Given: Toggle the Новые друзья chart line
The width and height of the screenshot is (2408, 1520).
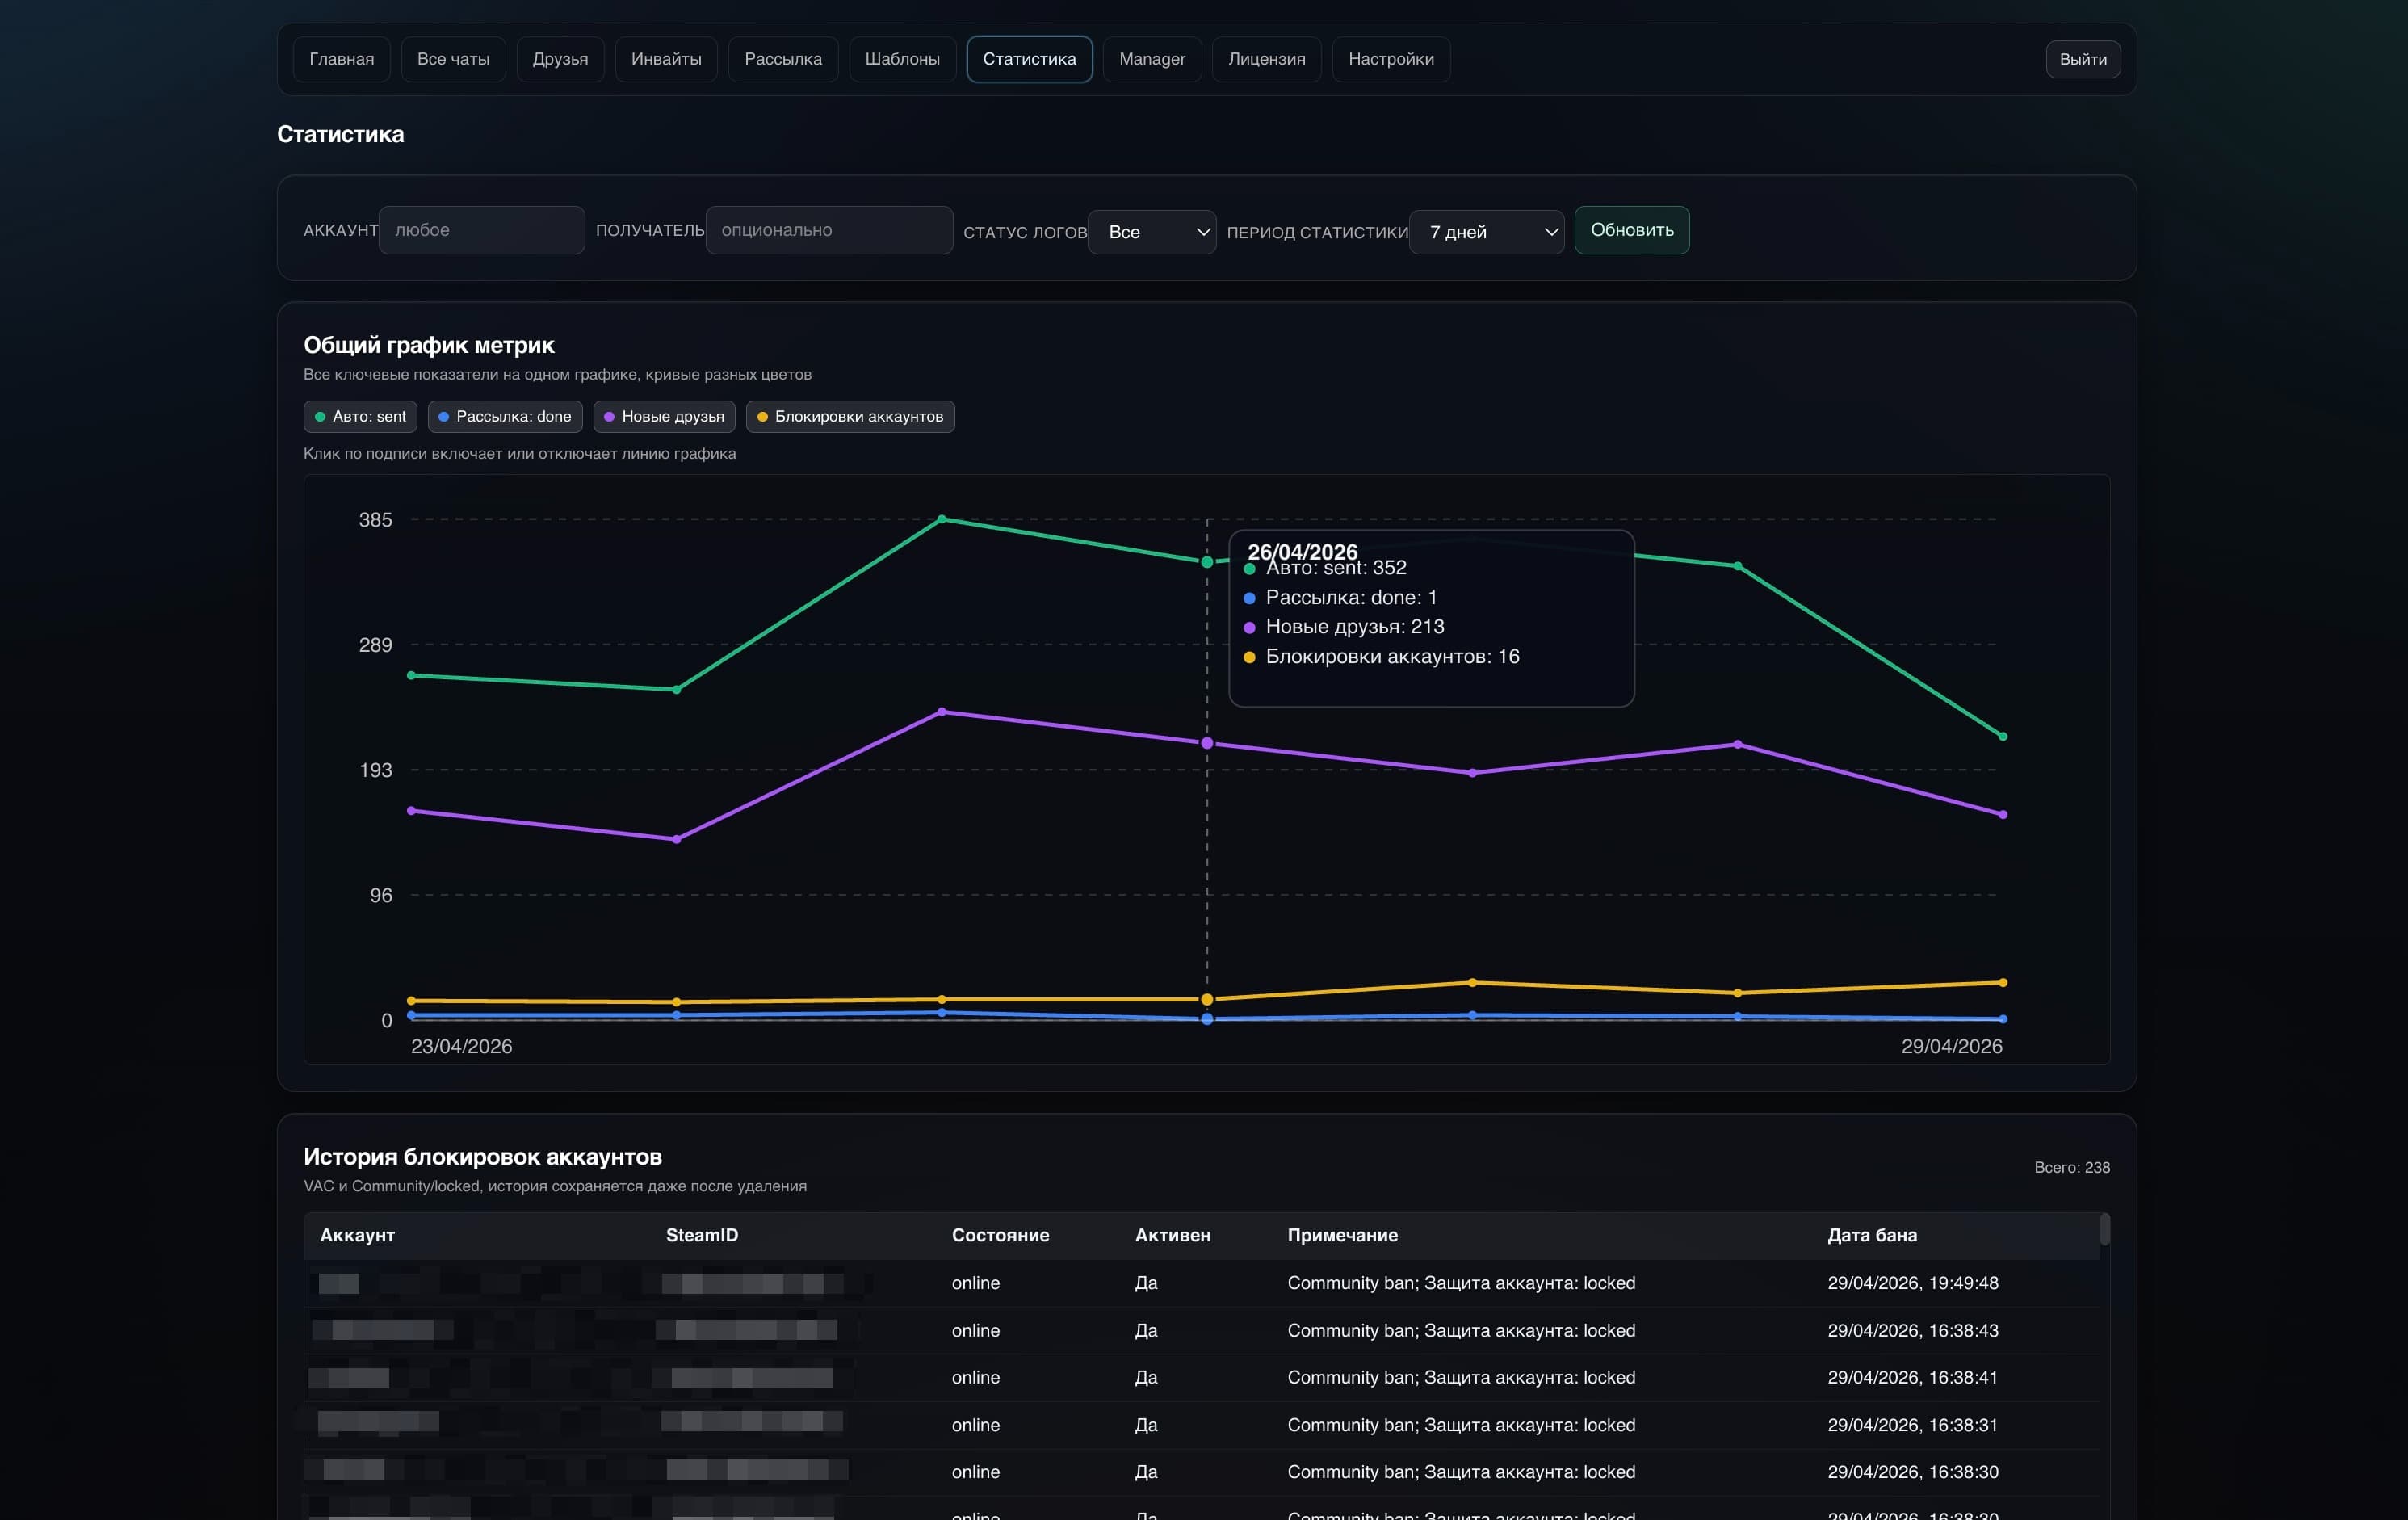Looking at the screenshot, I should pos(664,417).
